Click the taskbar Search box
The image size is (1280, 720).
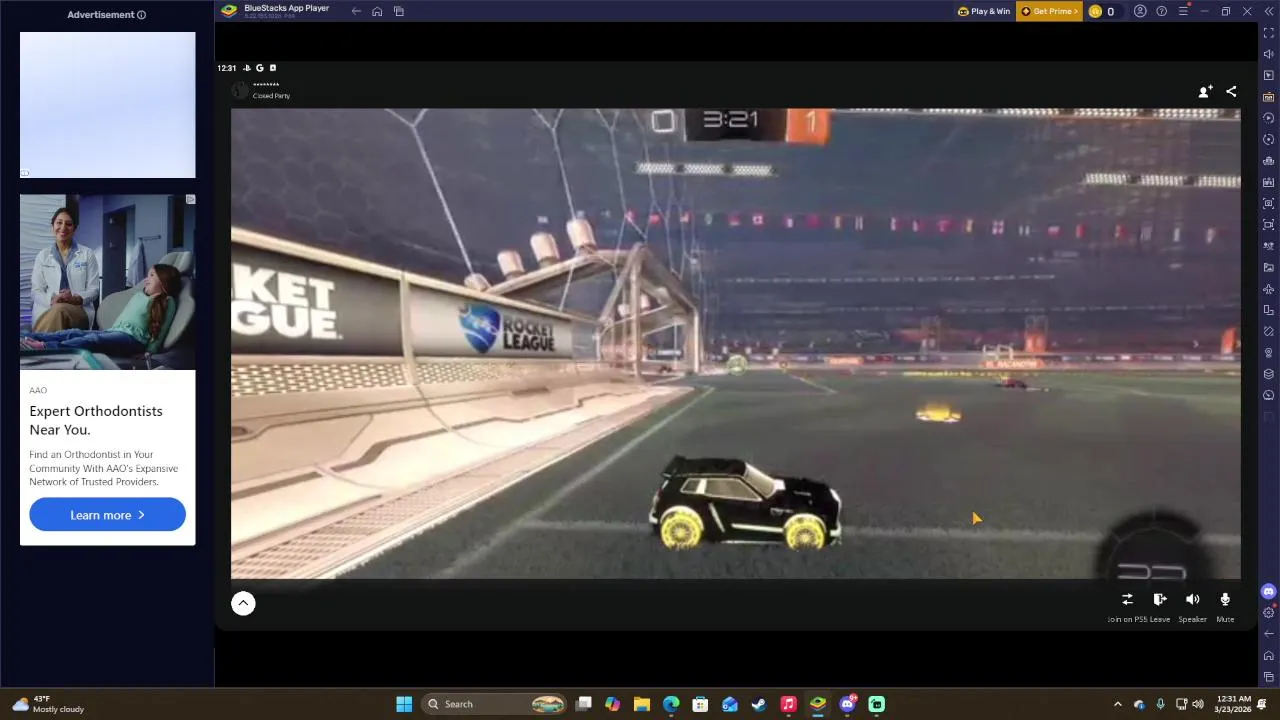click(496, 704)
